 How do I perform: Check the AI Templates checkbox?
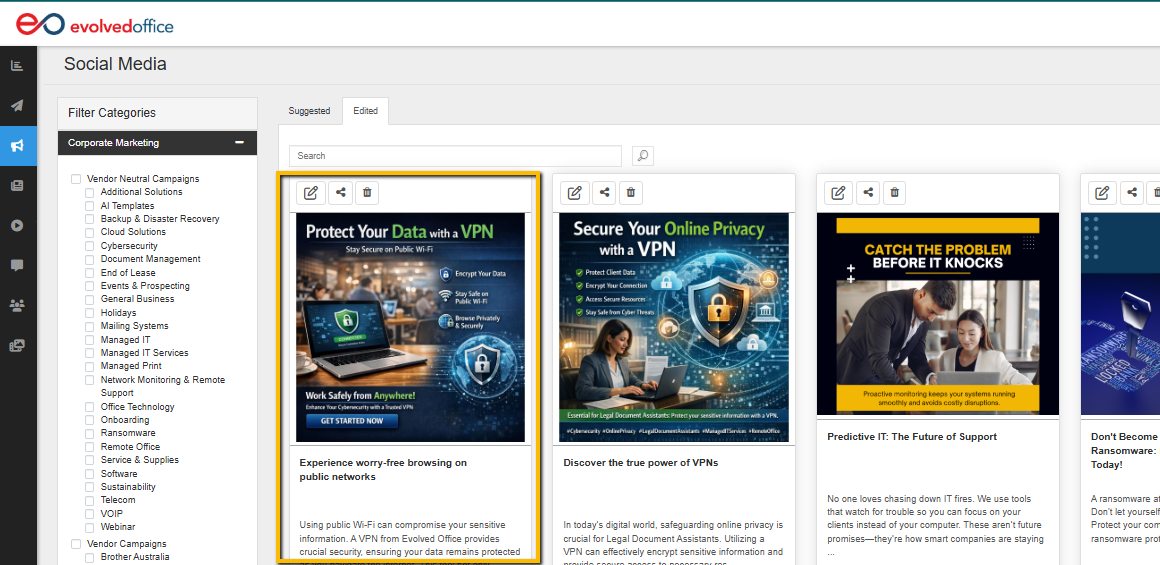click(x=90, y=206)
